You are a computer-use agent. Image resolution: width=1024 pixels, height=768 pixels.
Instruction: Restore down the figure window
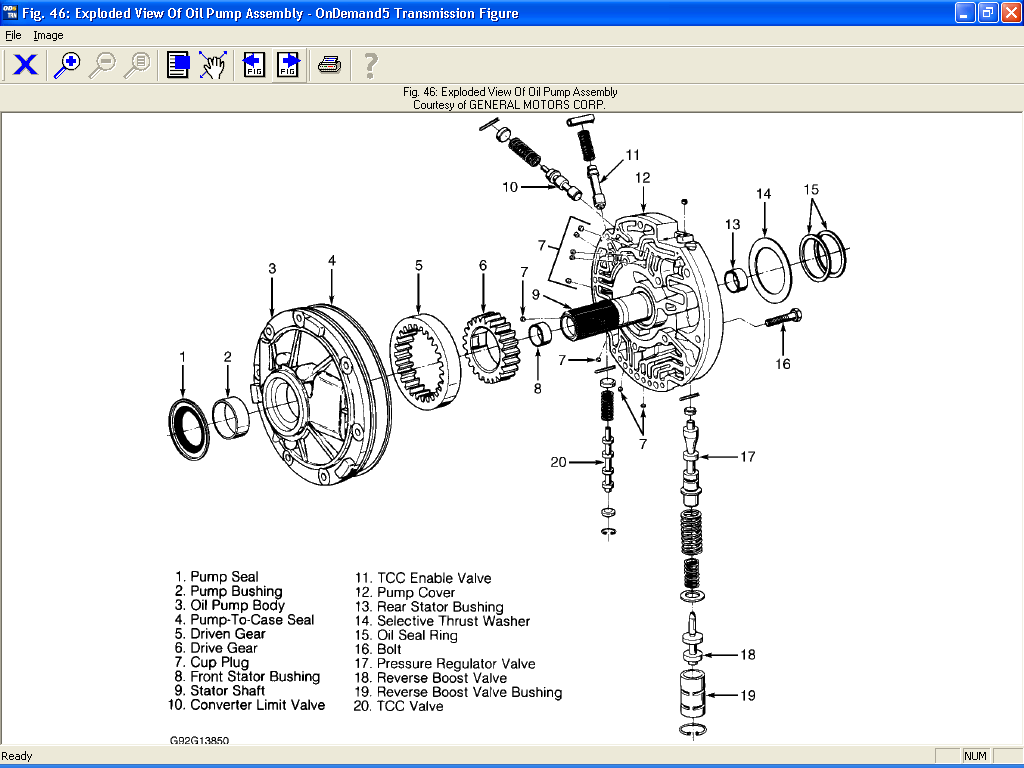click(988, 12)
